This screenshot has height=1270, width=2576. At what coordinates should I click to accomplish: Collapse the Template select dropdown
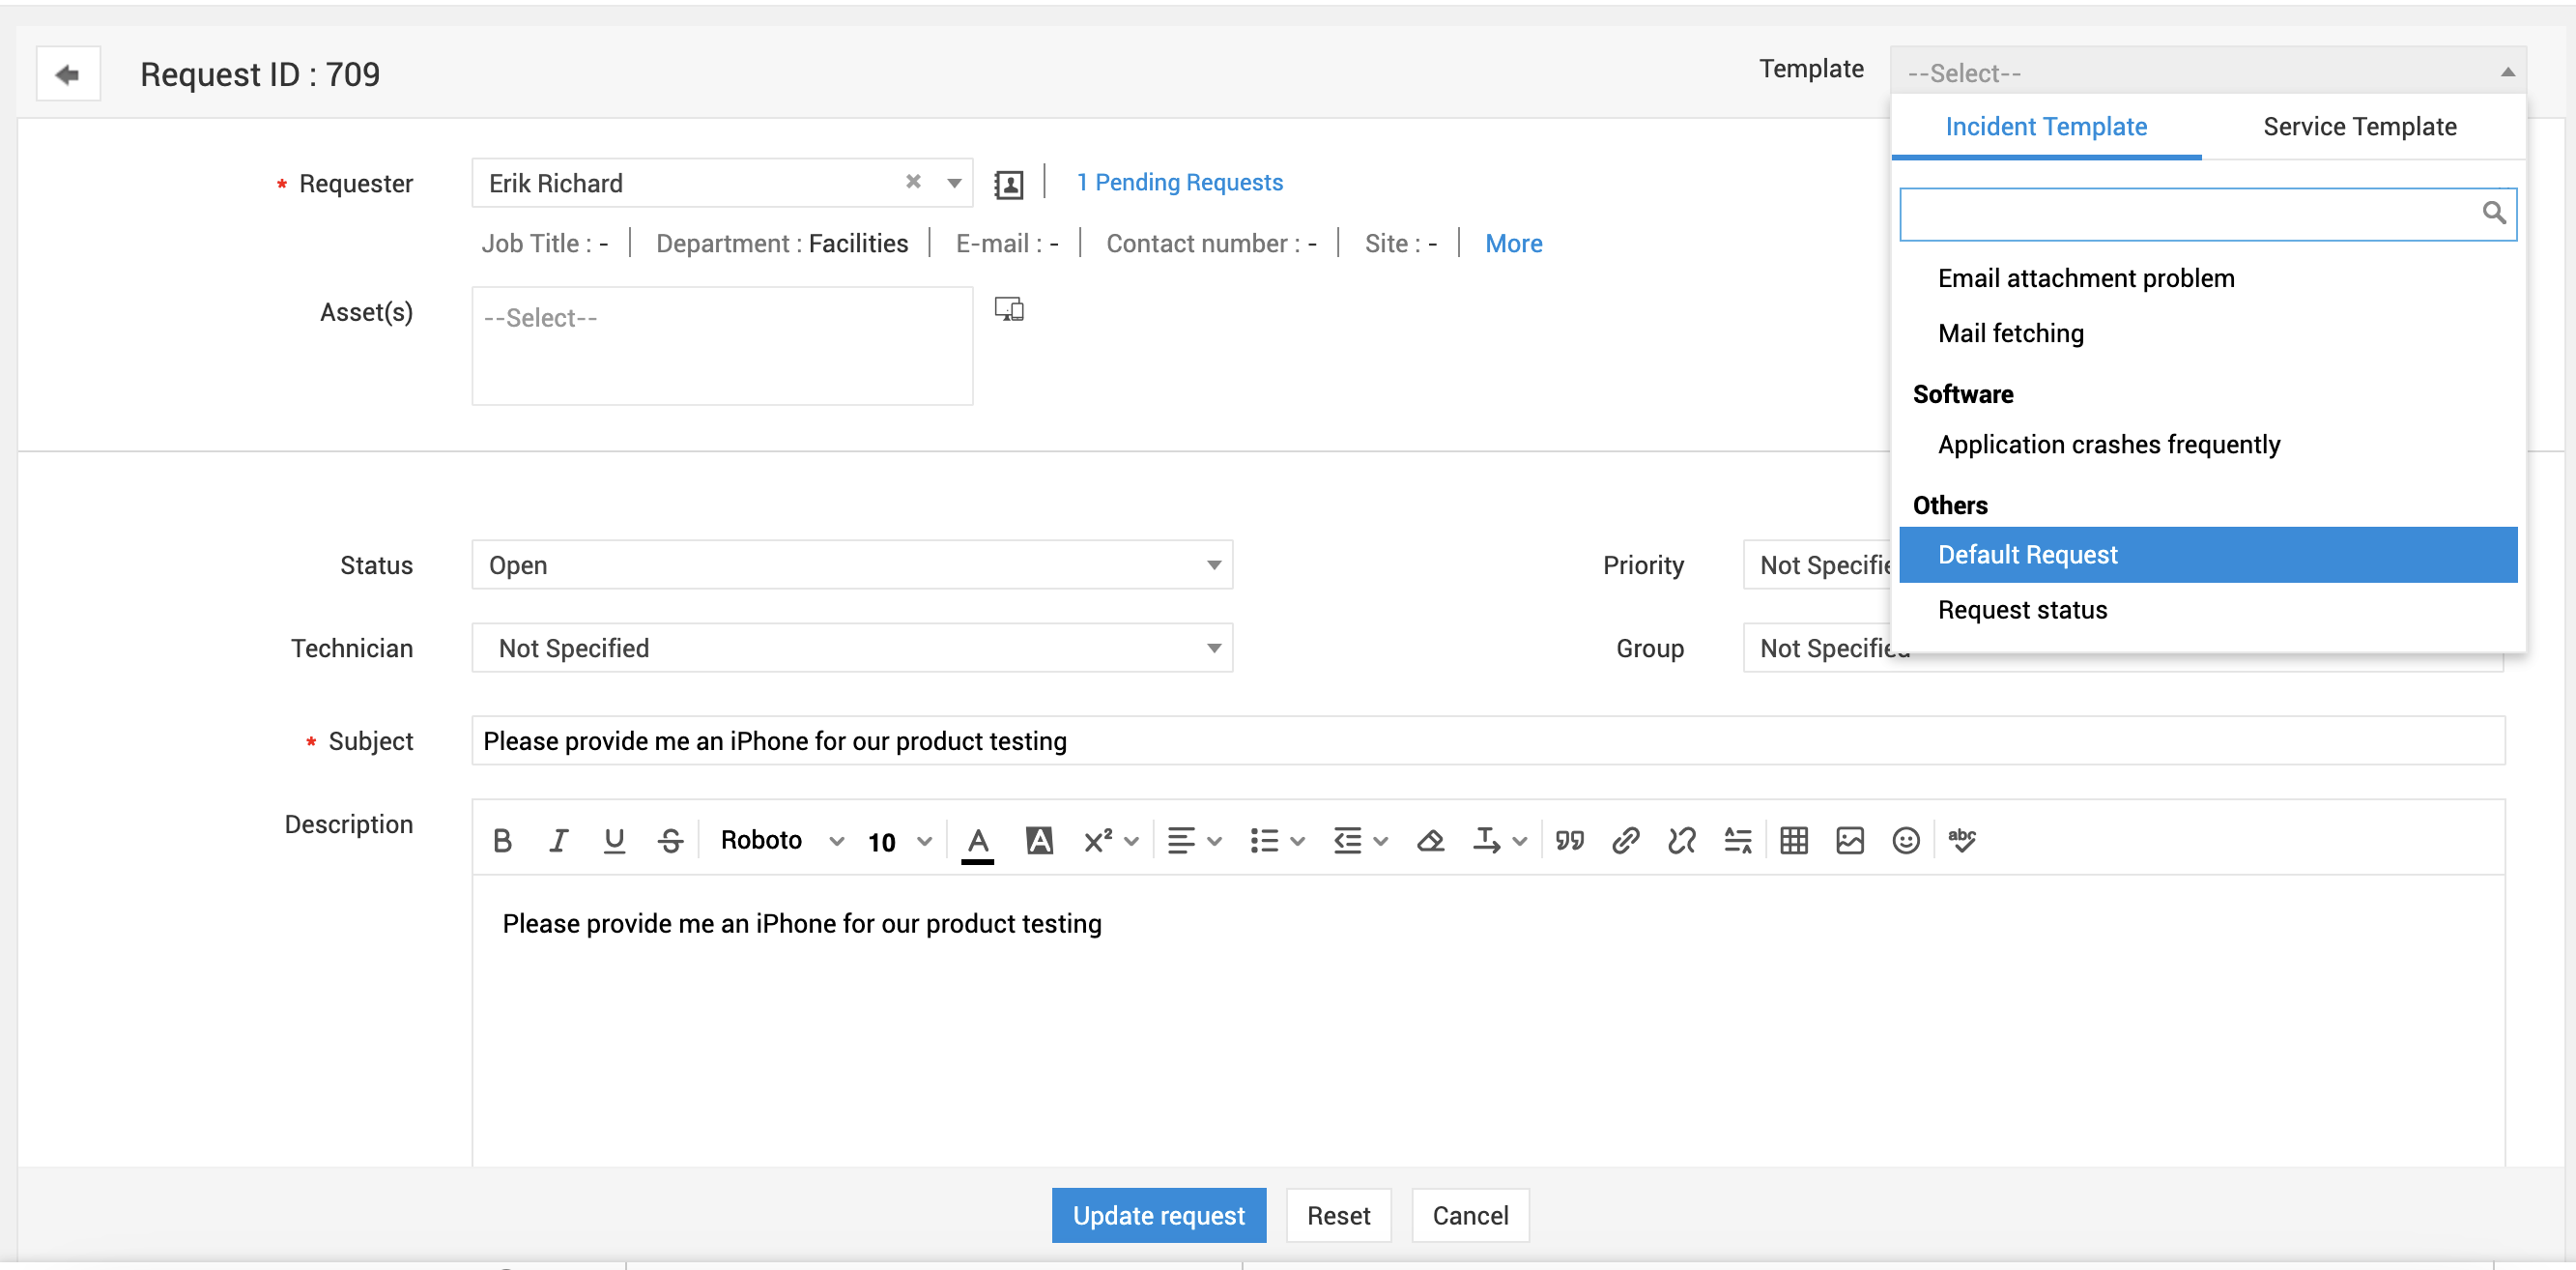2208,72
